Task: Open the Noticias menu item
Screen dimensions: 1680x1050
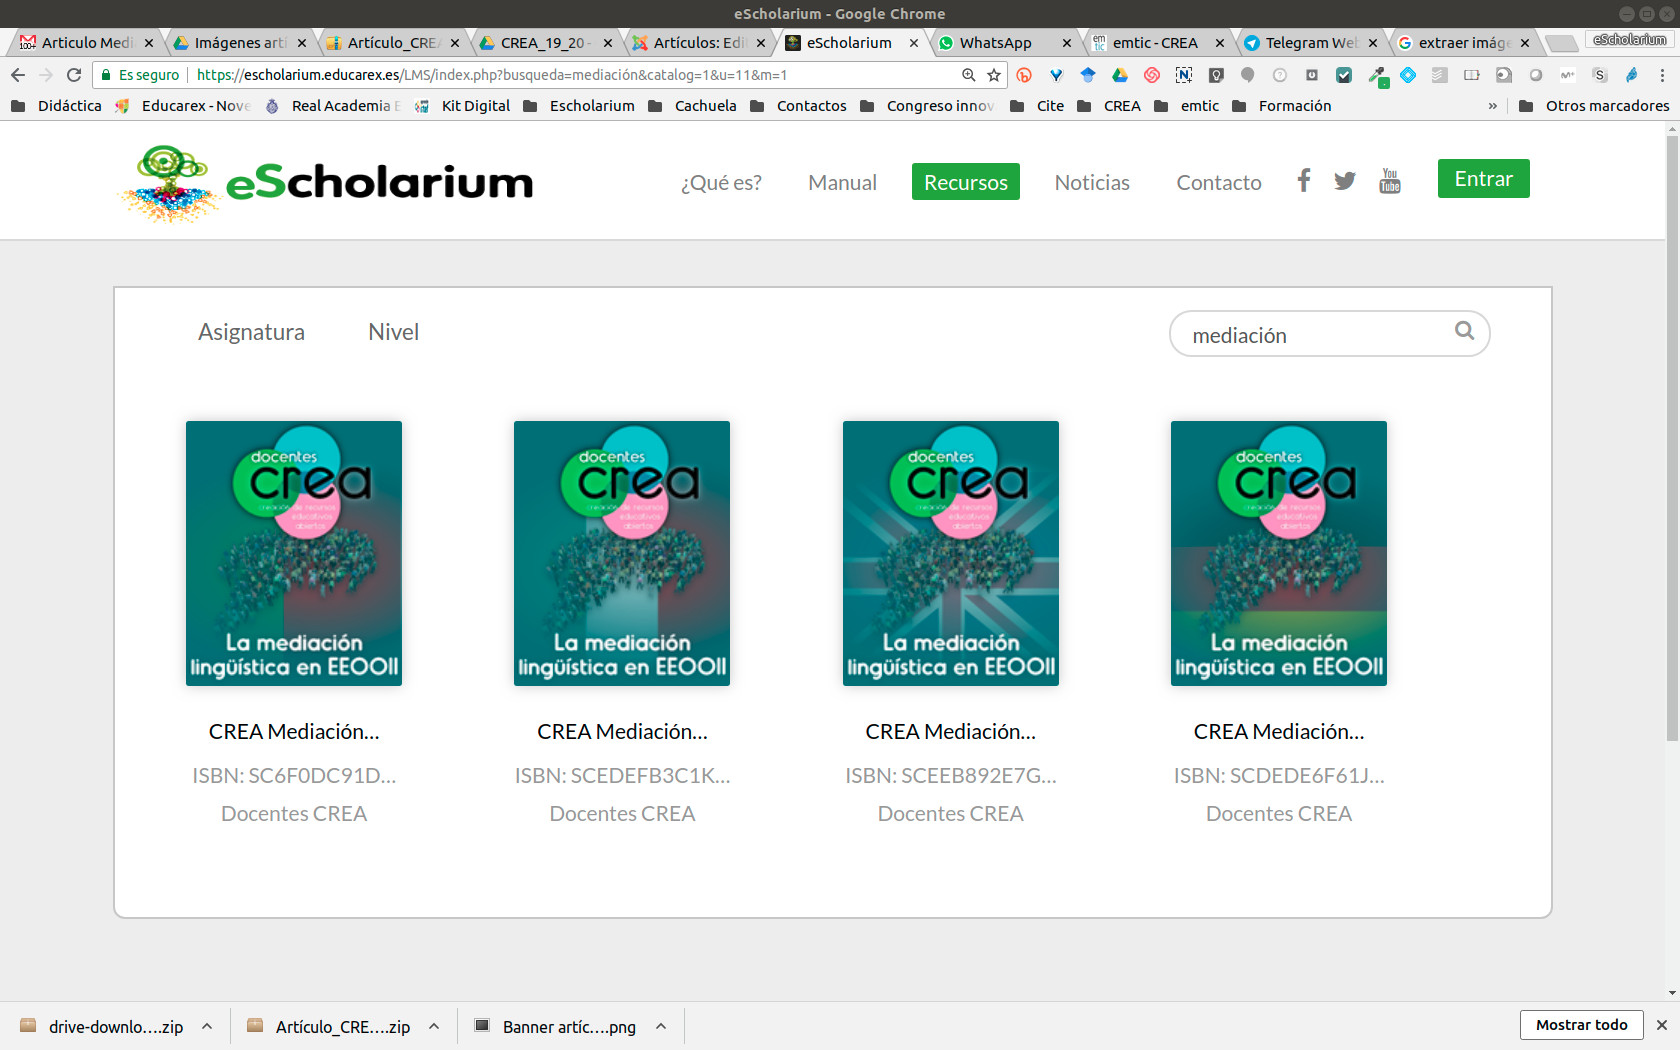Action: [1092, 182]
